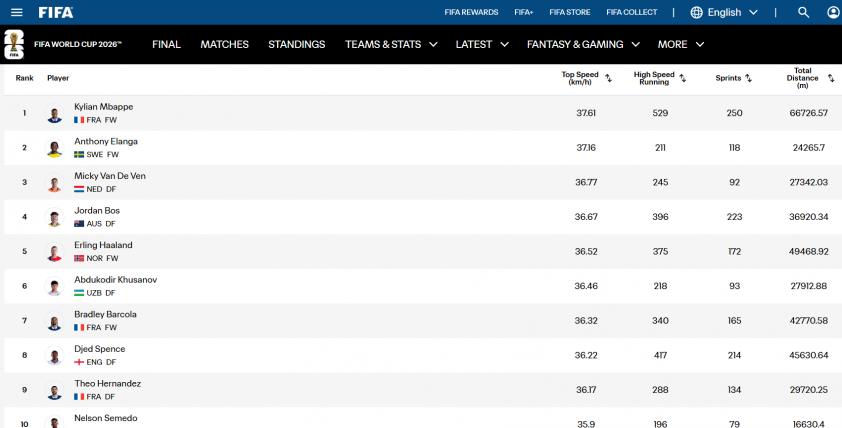Click the Uzbekistan flag under Khusanov
The image size is (842, 428).
pos(79,293)
